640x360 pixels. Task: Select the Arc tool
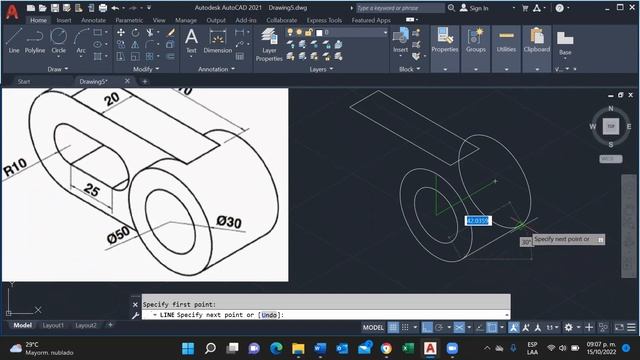81,40
